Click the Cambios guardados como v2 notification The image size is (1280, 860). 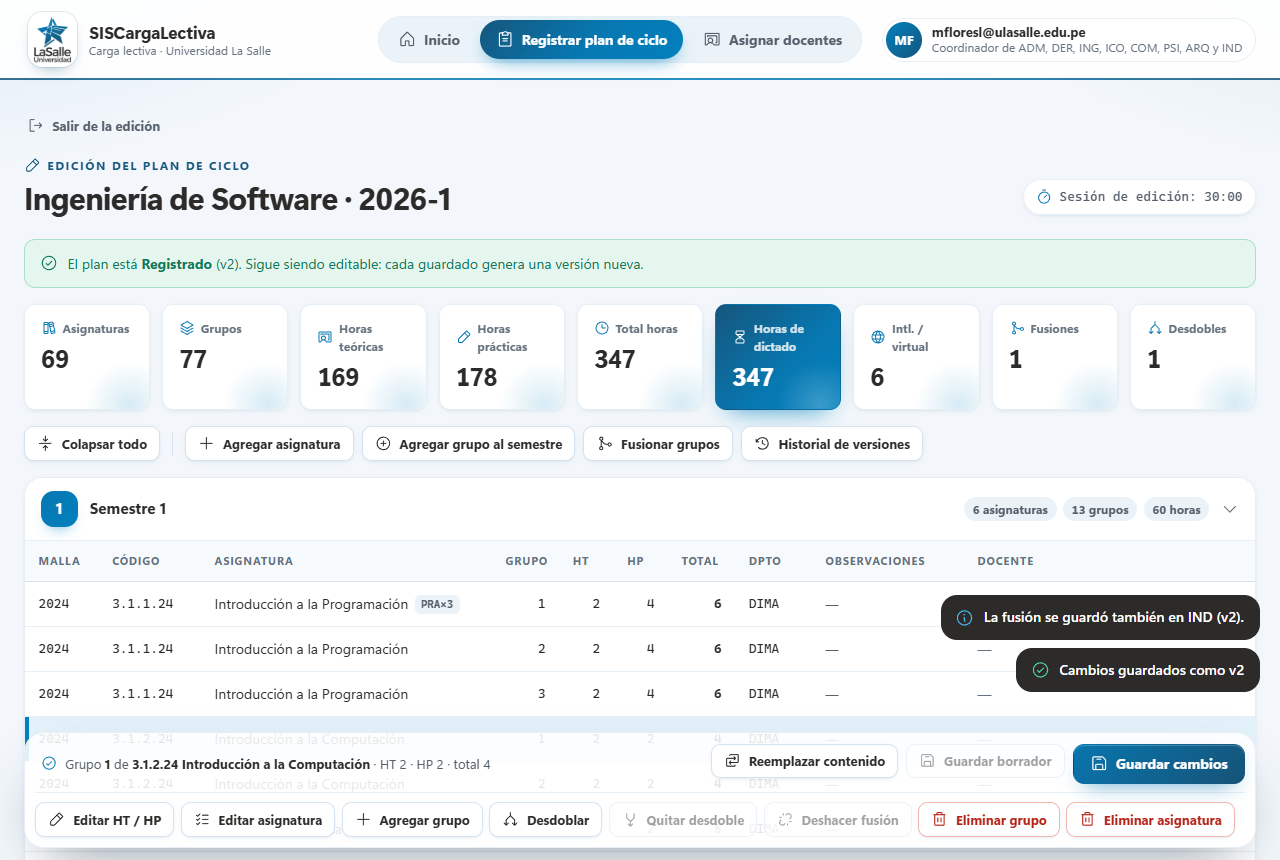point(1137,670)
